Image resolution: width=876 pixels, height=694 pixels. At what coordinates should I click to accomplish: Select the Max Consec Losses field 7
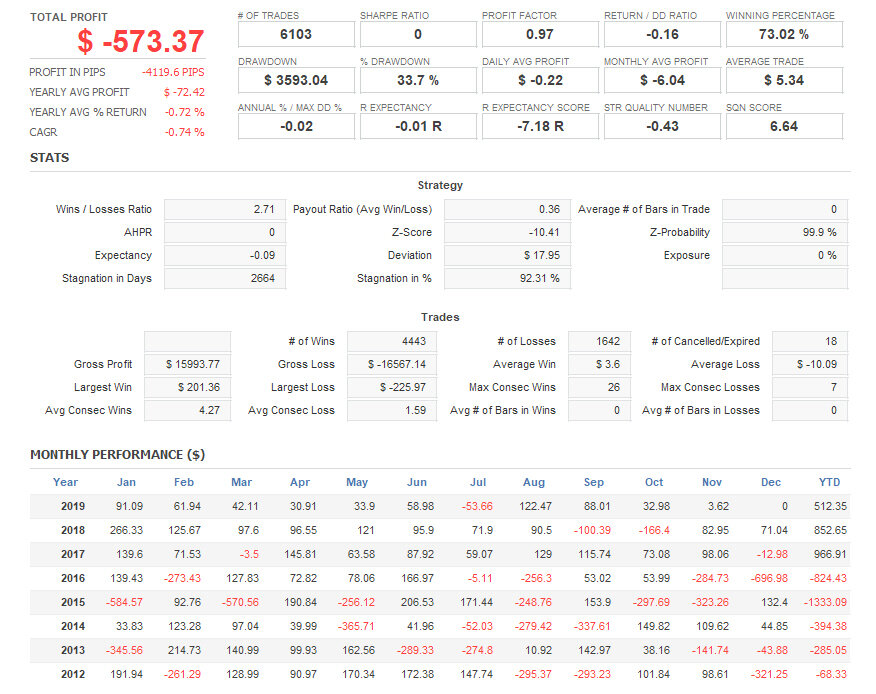(x=810, y=387)
